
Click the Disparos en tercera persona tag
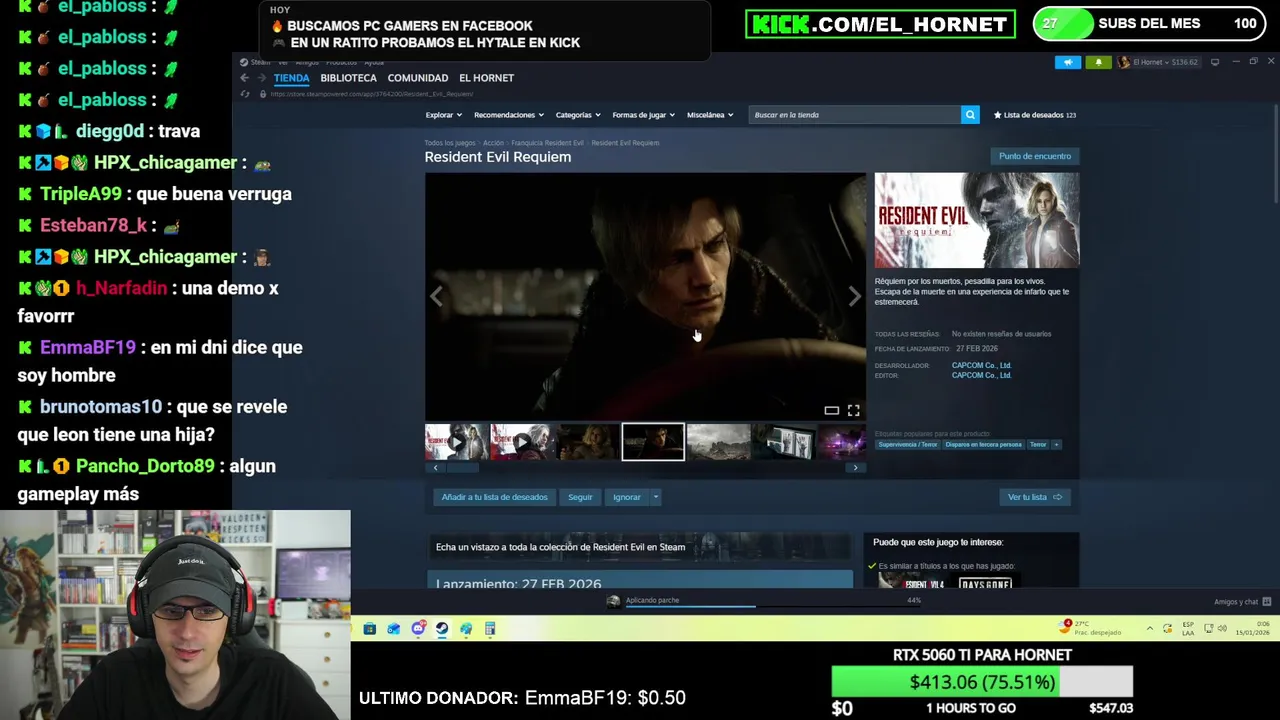click(983, 444)
